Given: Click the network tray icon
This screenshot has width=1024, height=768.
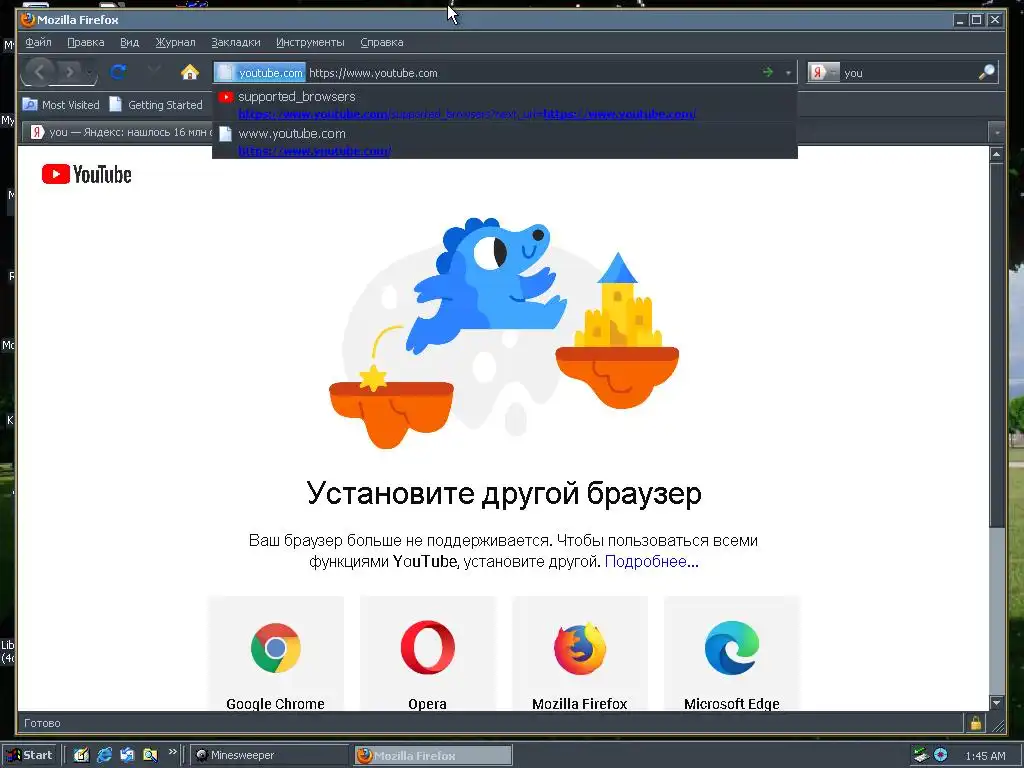Looking at the screenshot, I should (x=920, y=755).
